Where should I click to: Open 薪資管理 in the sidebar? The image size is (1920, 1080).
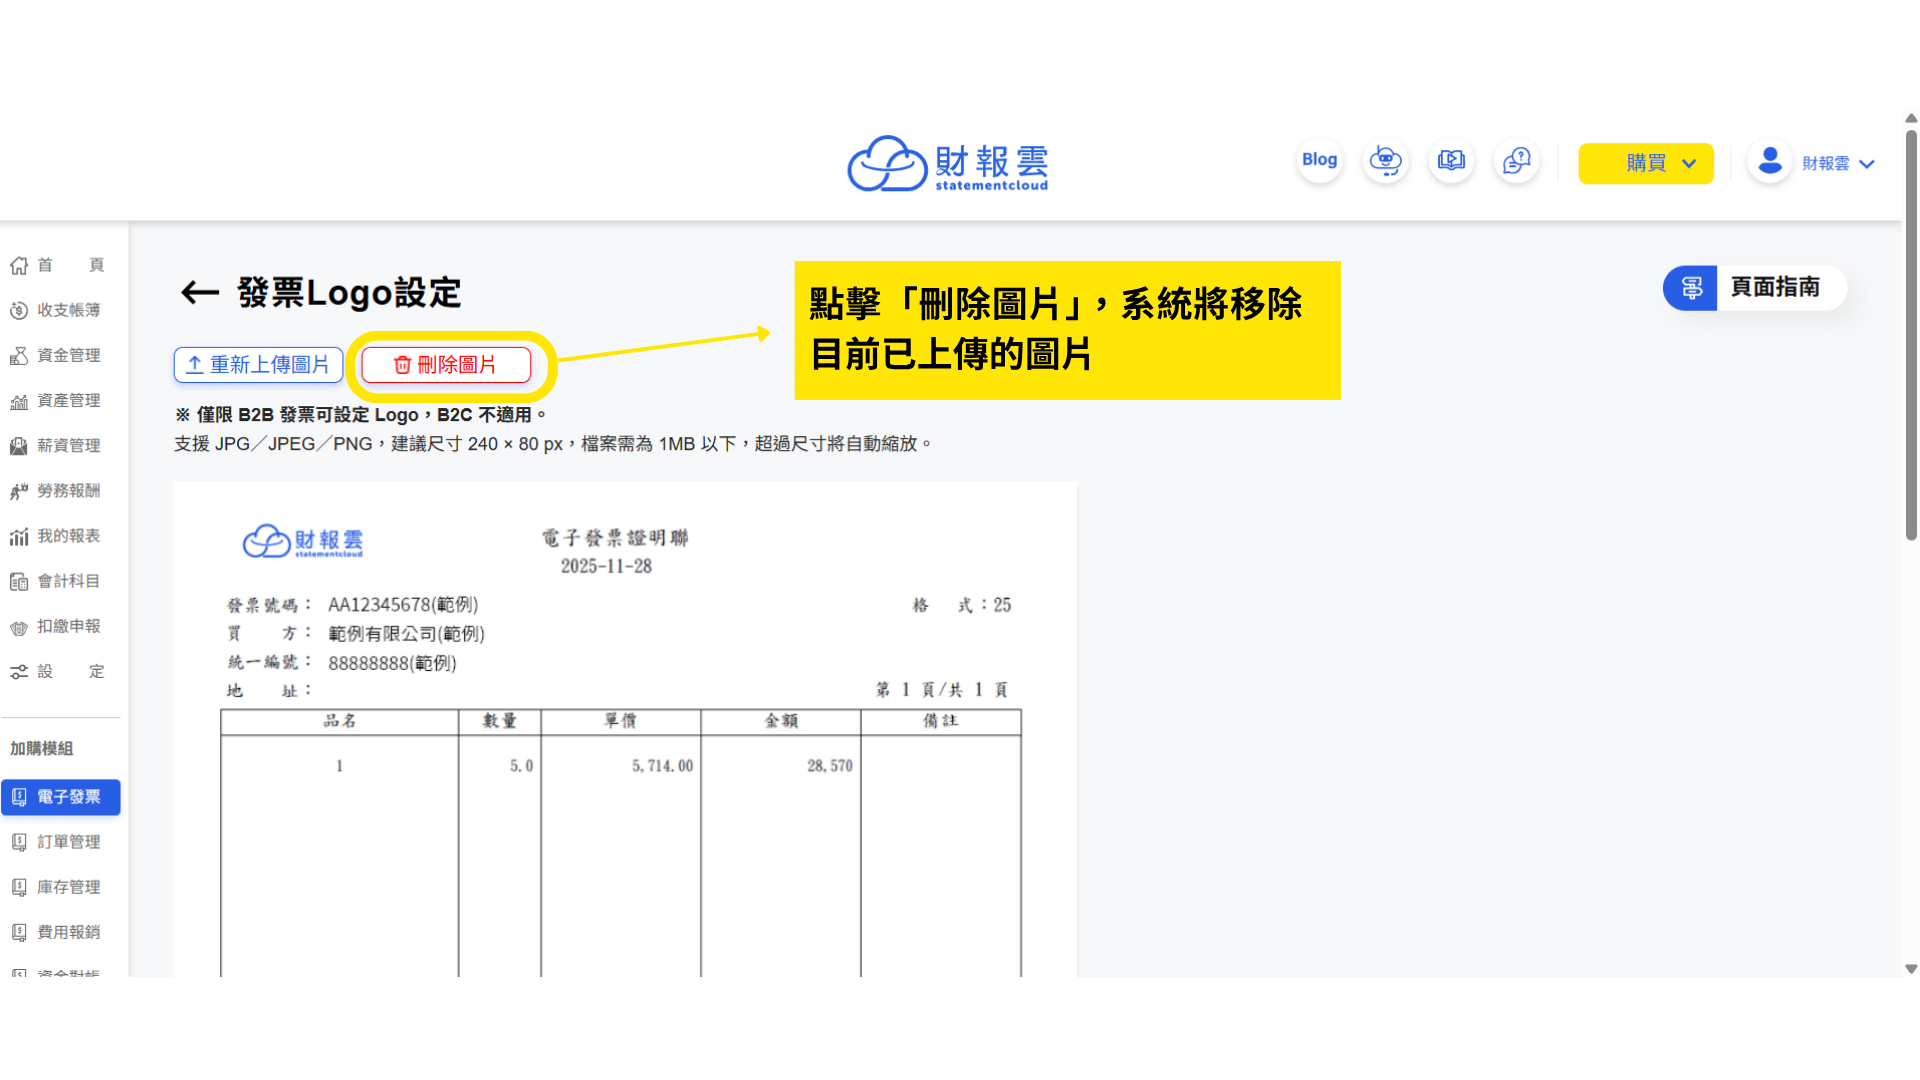tap(60, 445)
